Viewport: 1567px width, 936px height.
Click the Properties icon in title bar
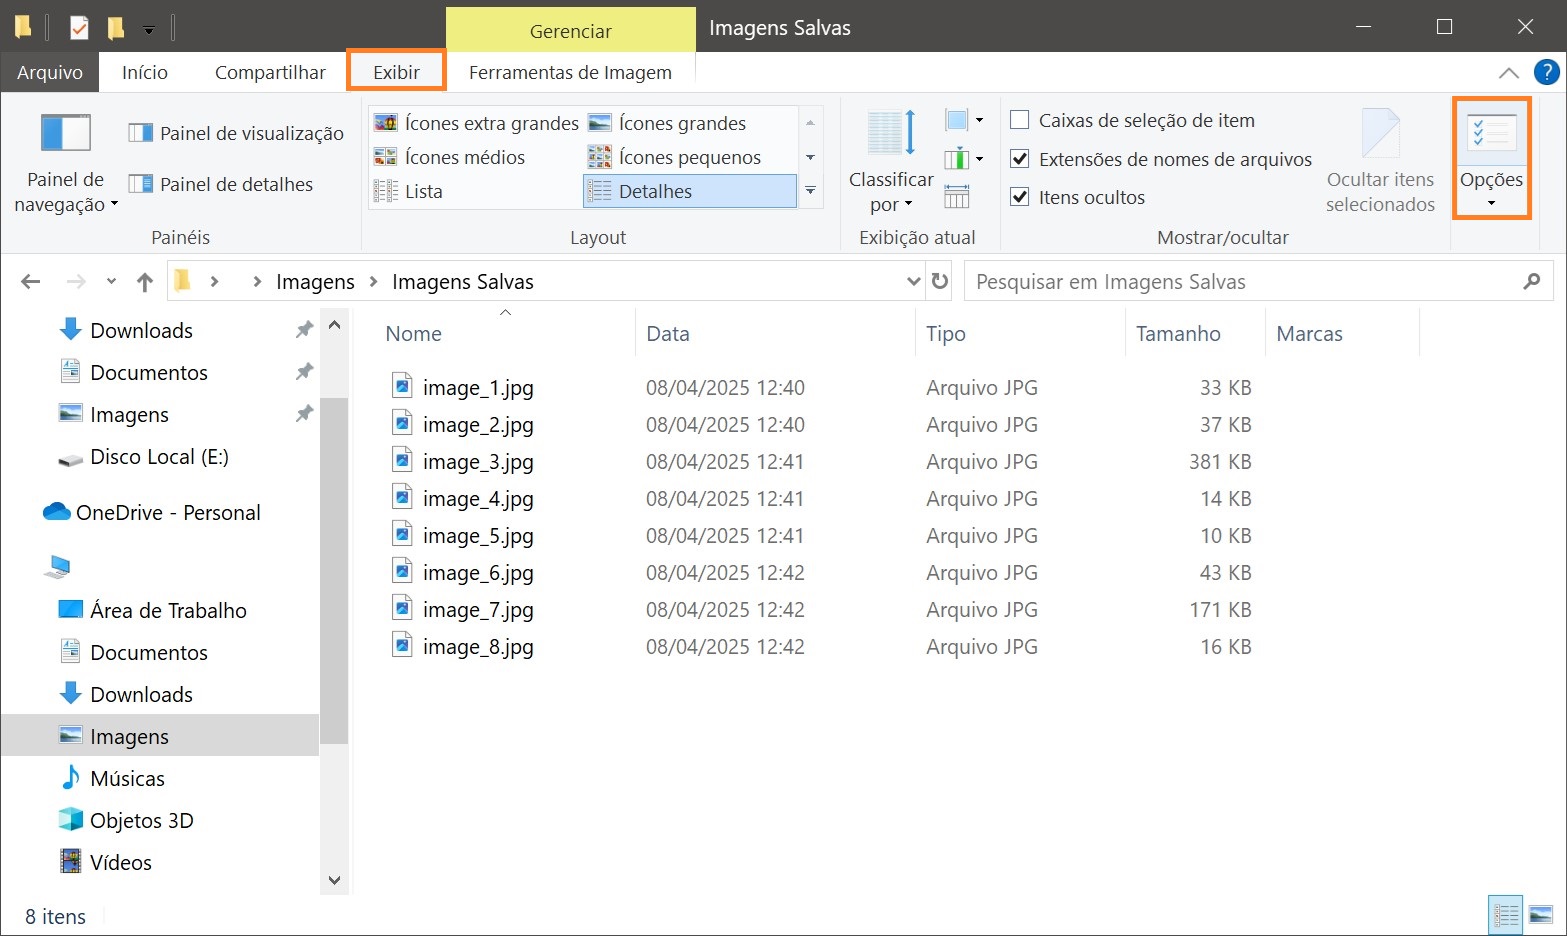point(79,28)
